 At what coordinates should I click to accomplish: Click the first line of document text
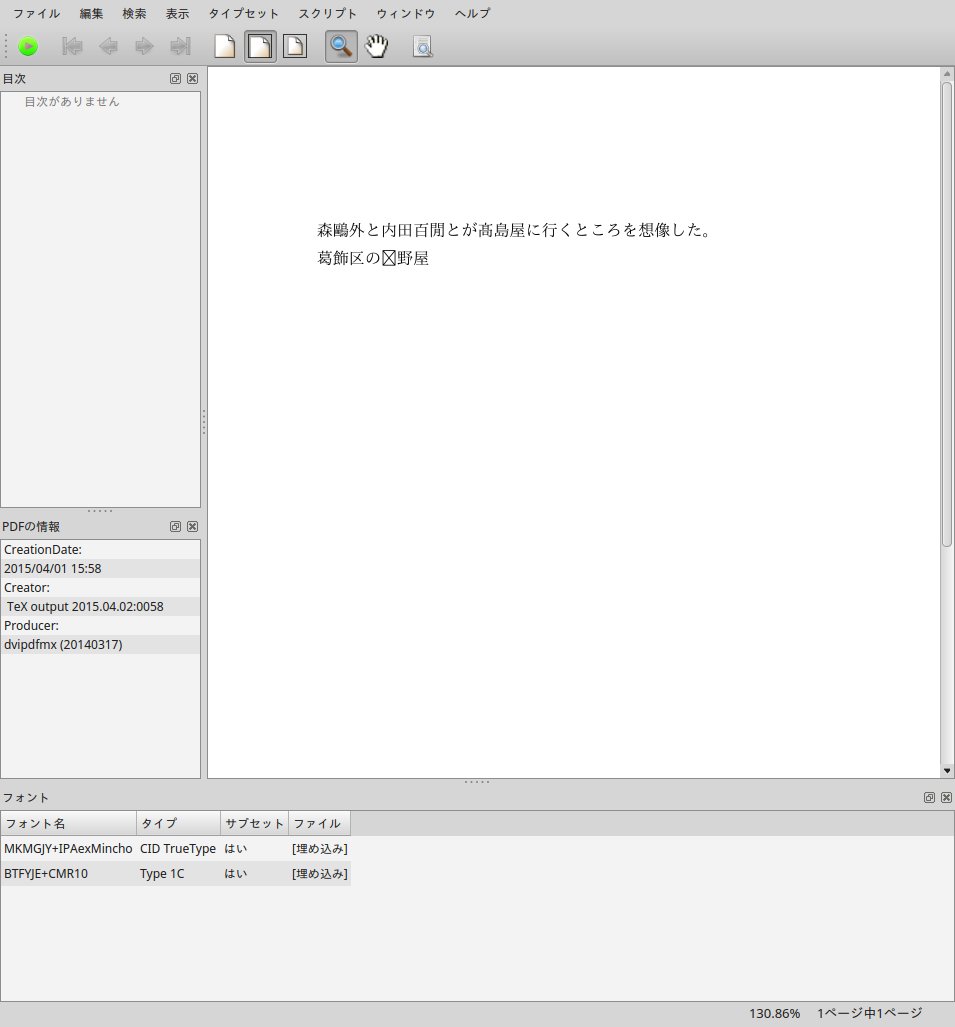point(515,230)
